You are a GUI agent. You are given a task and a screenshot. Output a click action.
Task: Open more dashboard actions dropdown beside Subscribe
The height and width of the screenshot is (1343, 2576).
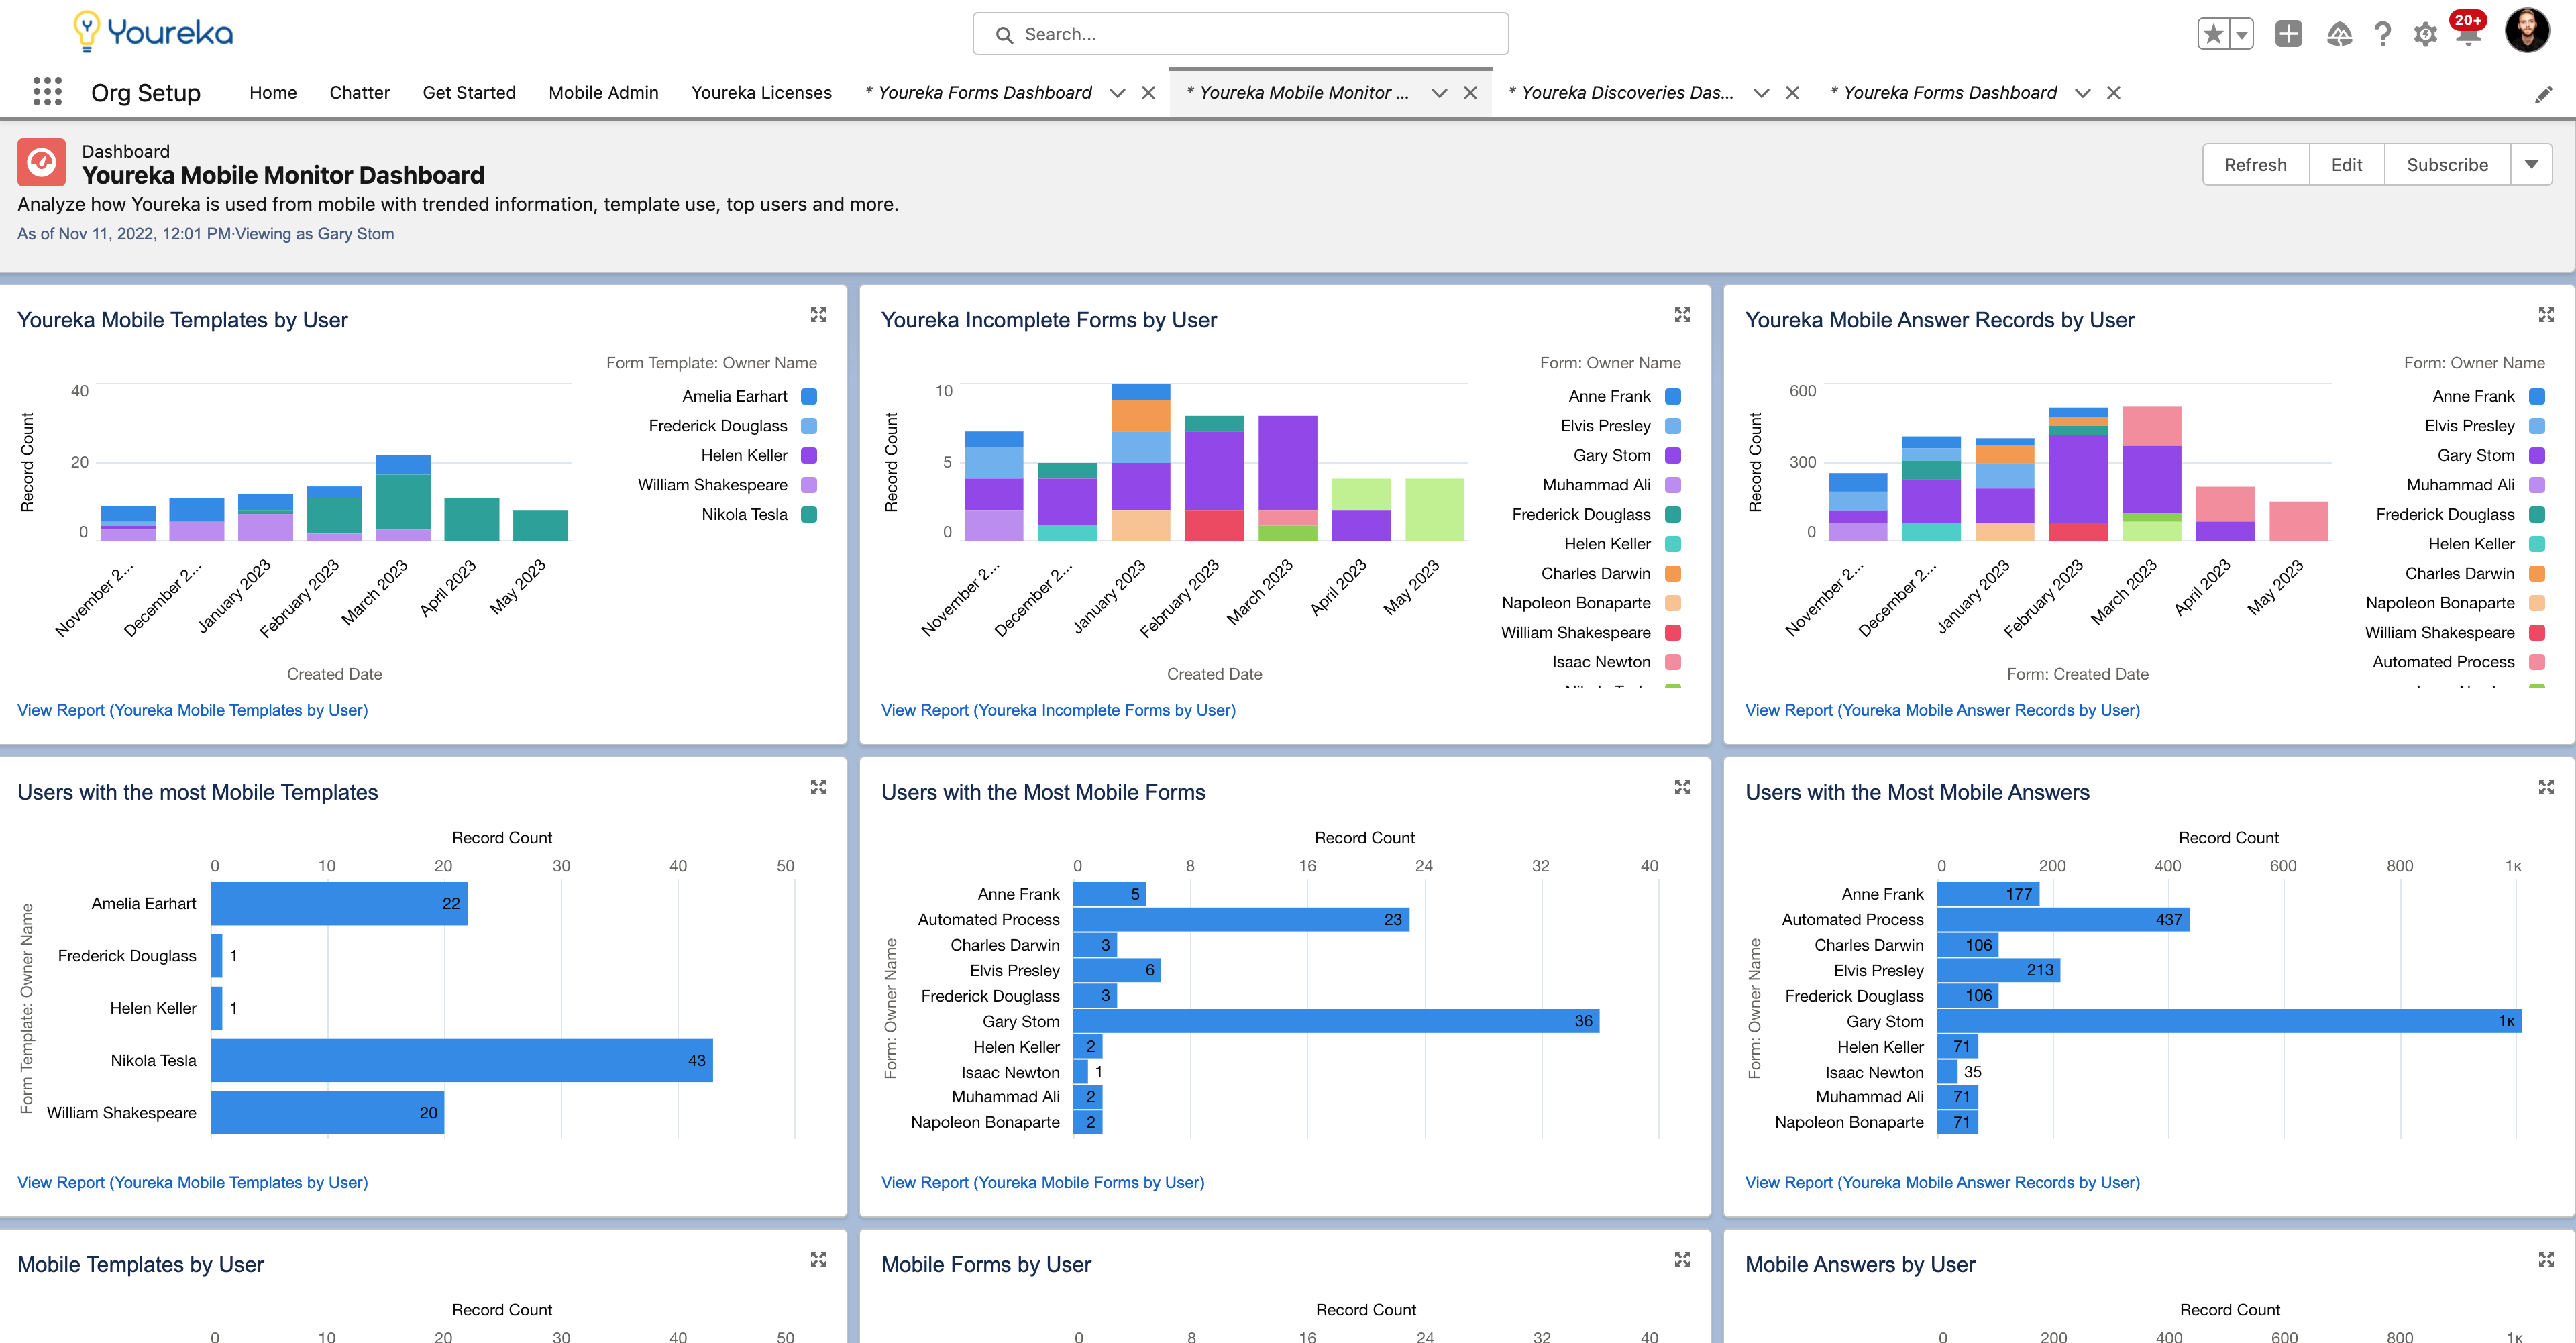point(2531,165)
